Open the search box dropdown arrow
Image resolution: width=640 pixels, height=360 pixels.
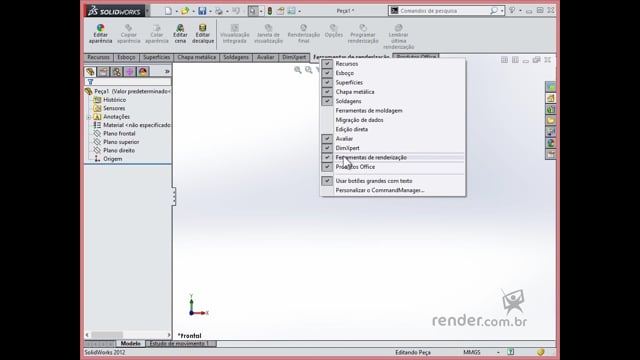[502, 11]
